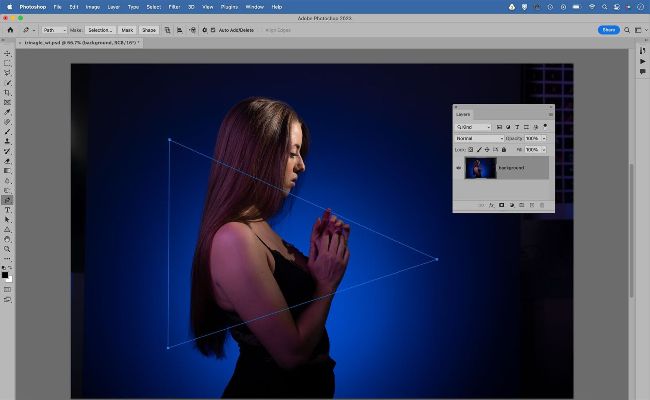Select the Type tool
Screen dimensions: 650x400
(8, 210)
